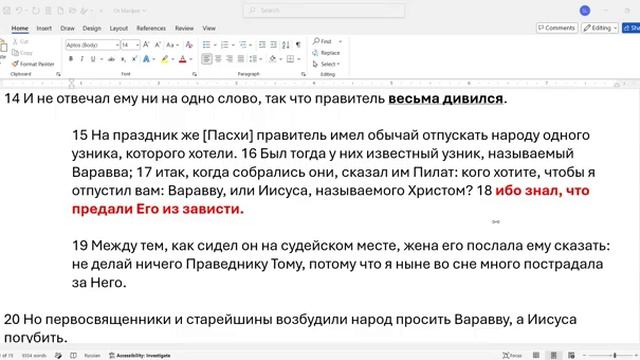Image resolution: width=640 pixels, height=360 pixels.
Task: Switch to the Design tab
Action: (x=91, y=28)
